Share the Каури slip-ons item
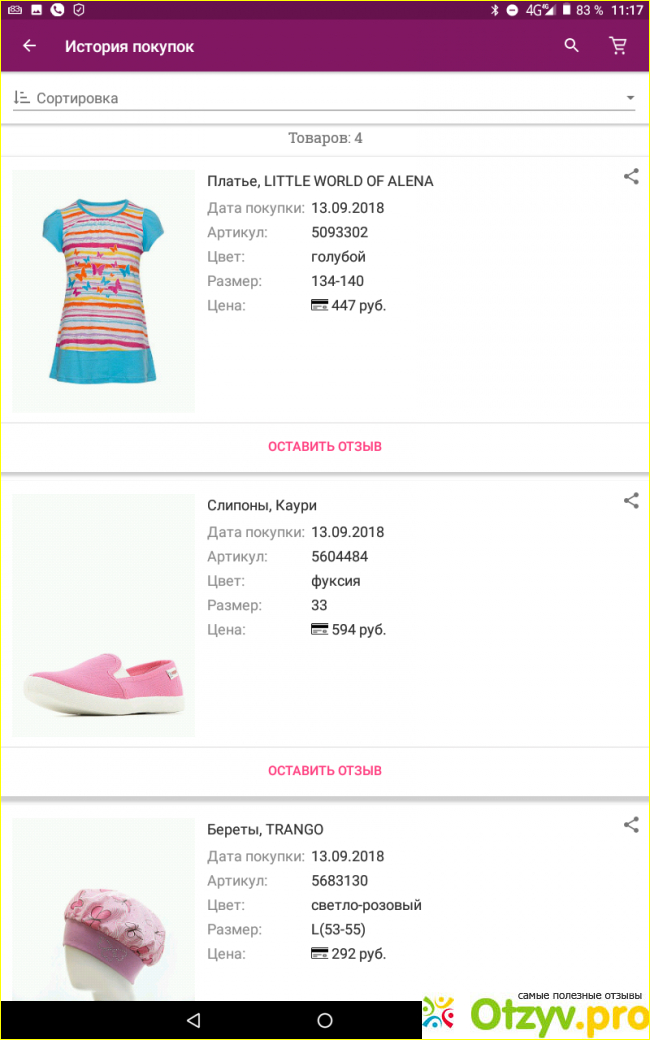 (x=631, y=501)
